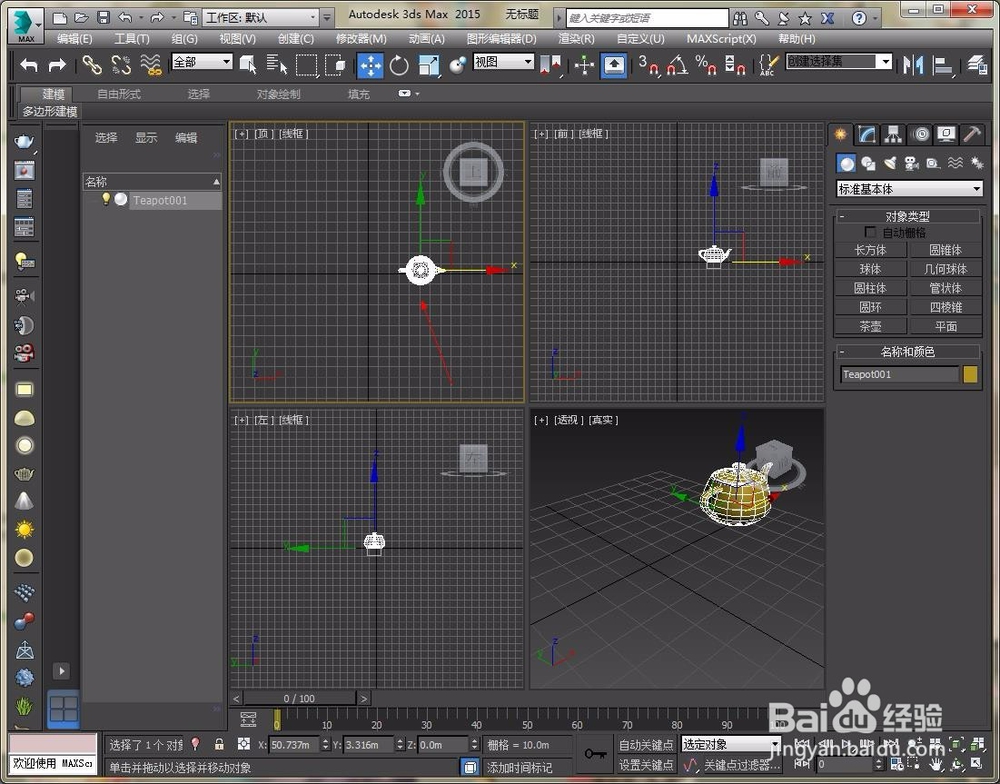Toggle the Angle Snap toggle
Viewport: 1000px width, 784px height.
pyautogui.click(x=677, y=65)
